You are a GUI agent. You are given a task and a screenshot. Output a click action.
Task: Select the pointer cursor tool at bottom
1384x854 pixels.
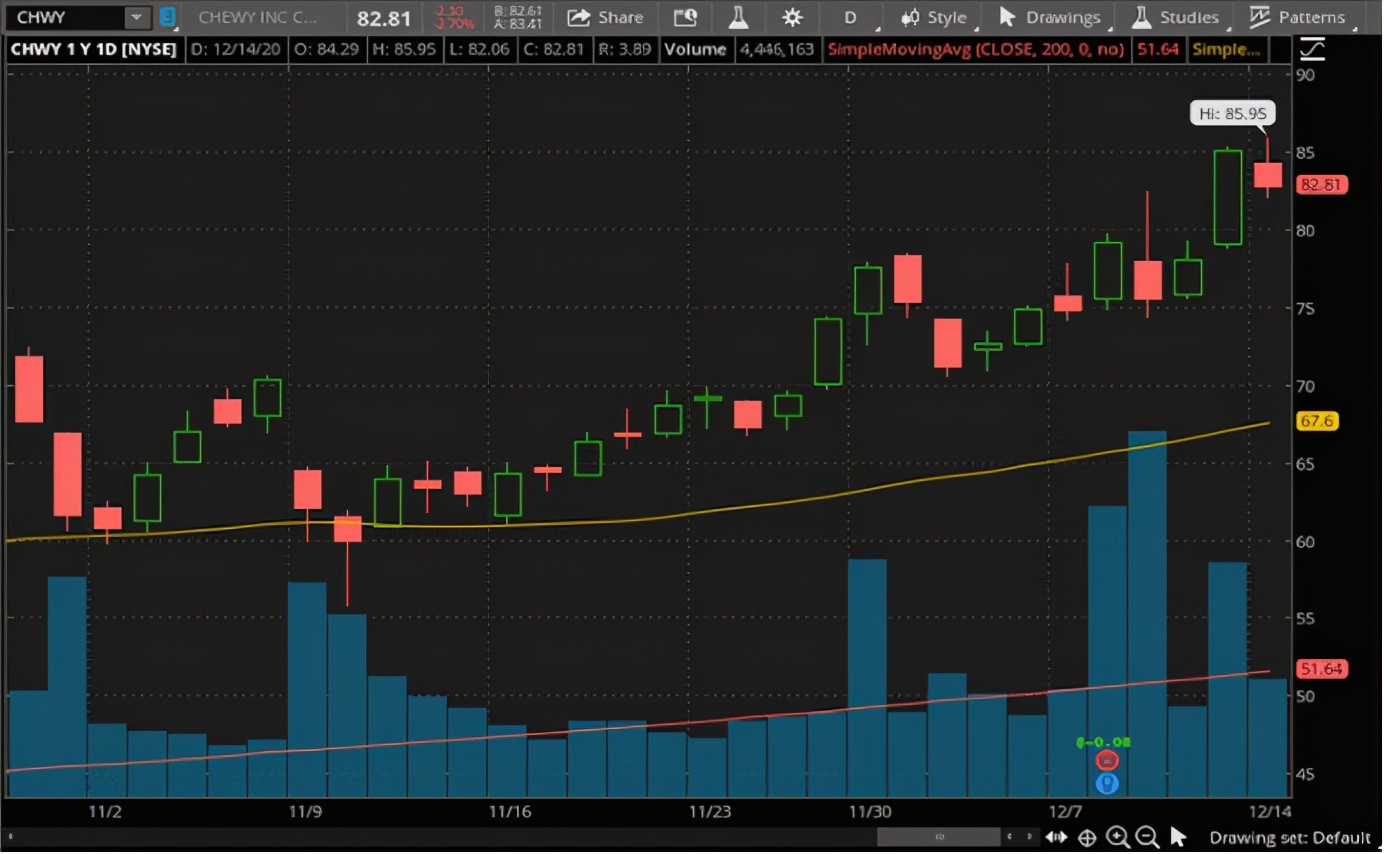[x=1178, y=838]
